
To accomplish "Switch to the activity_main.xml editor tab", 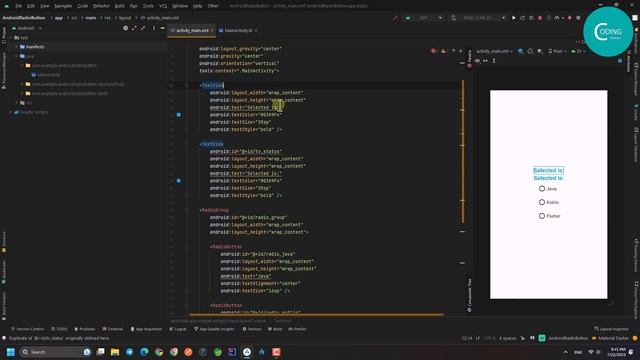I will tap(192, 31).
